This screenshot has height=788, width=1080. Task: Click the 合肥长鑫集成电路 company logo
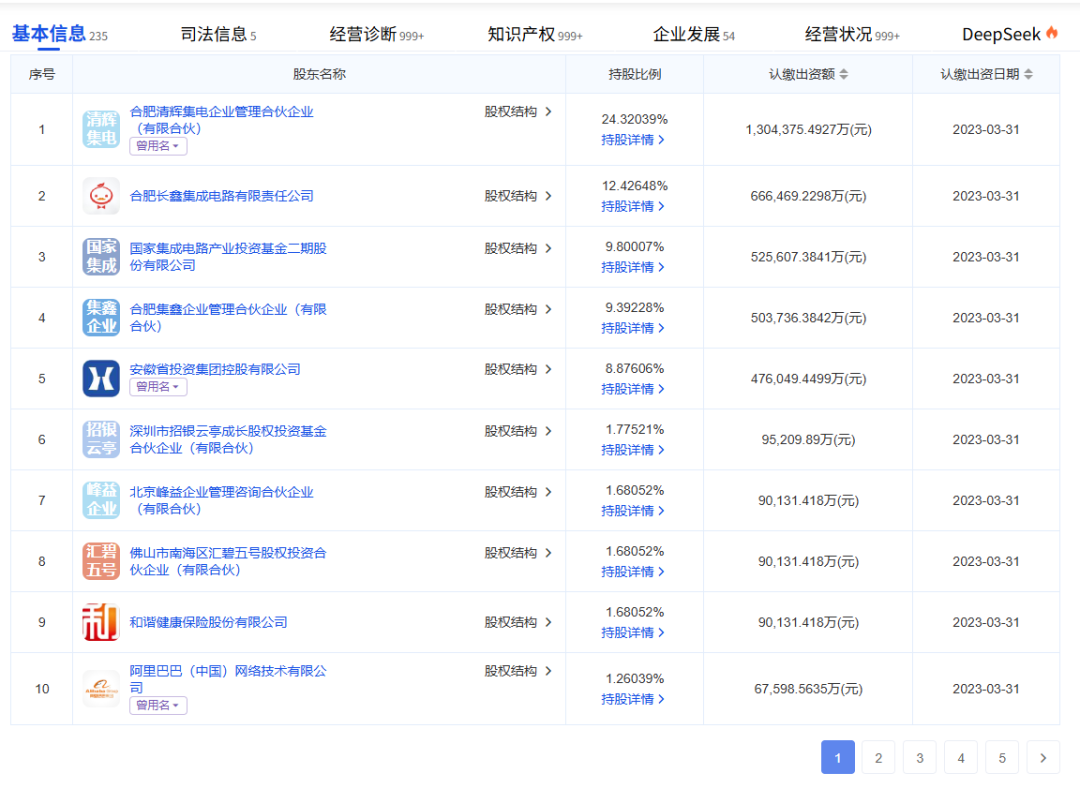(101, 196)
